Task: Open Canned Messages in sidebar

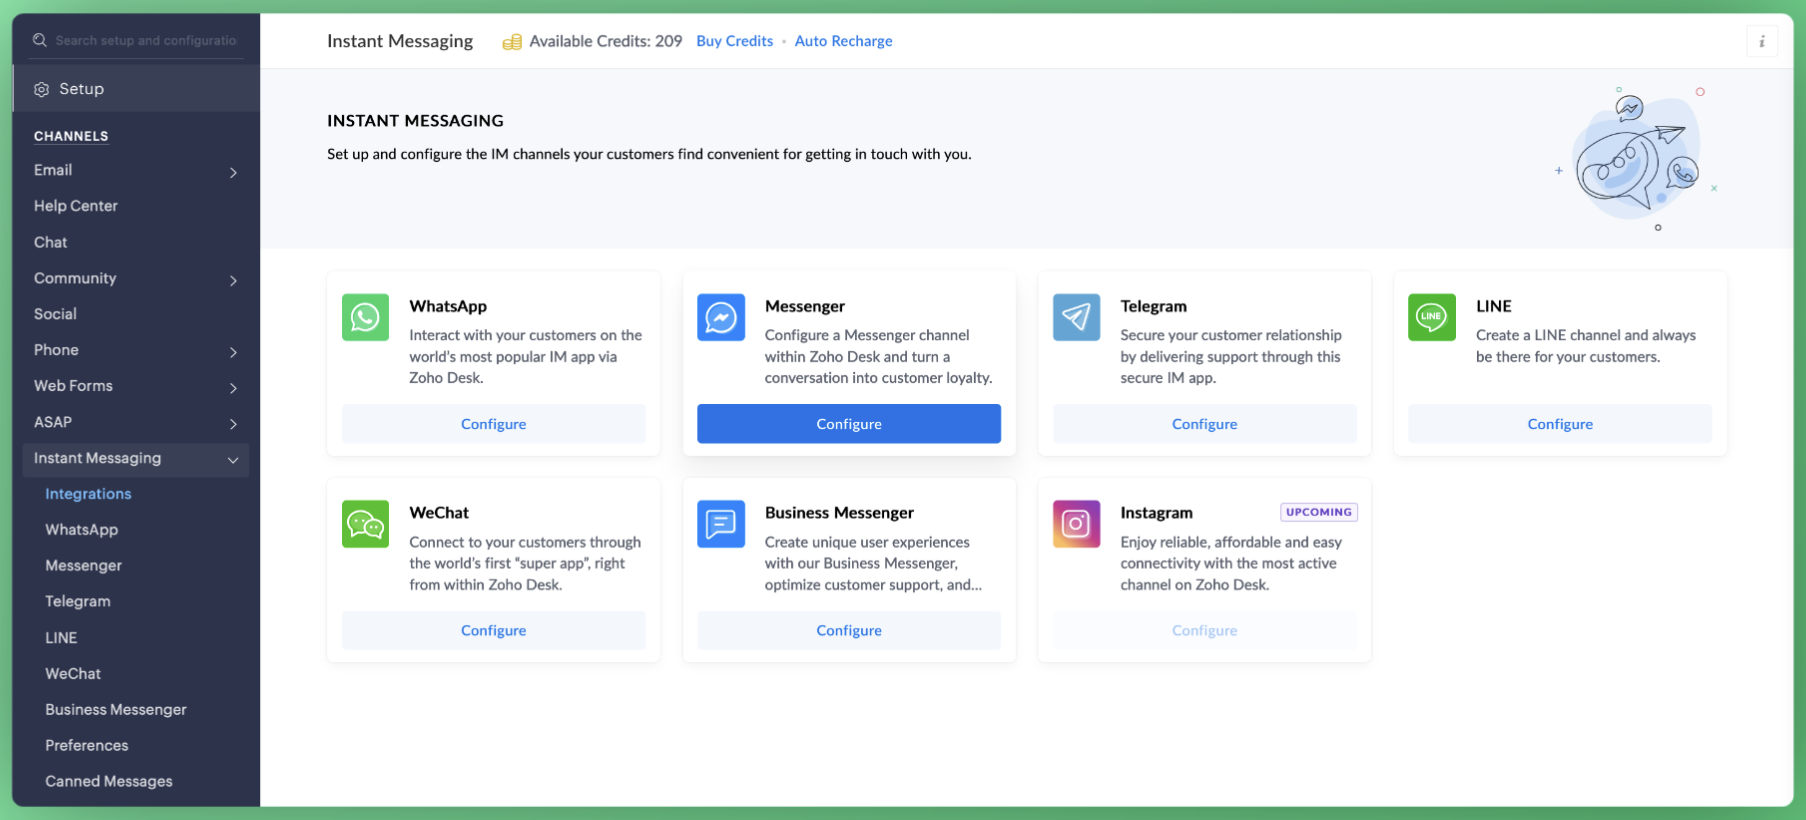Action: pos(109,782)
